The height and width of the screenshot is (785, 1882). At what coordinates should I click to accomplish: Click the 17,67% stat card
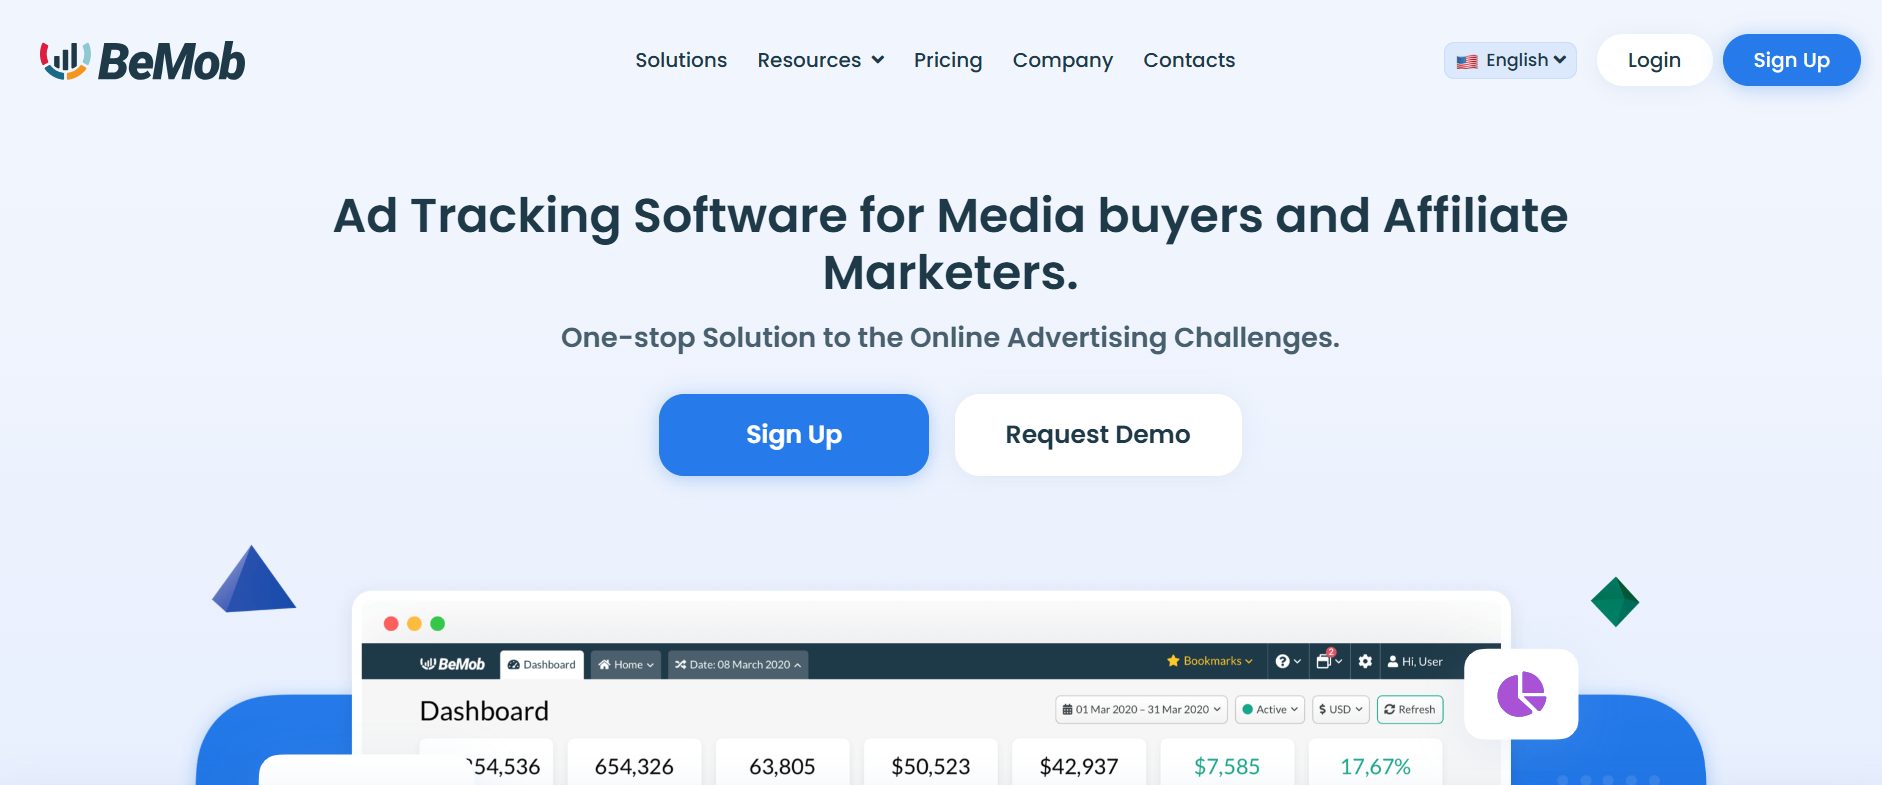pyautogui.click(x=1375, y=763)
